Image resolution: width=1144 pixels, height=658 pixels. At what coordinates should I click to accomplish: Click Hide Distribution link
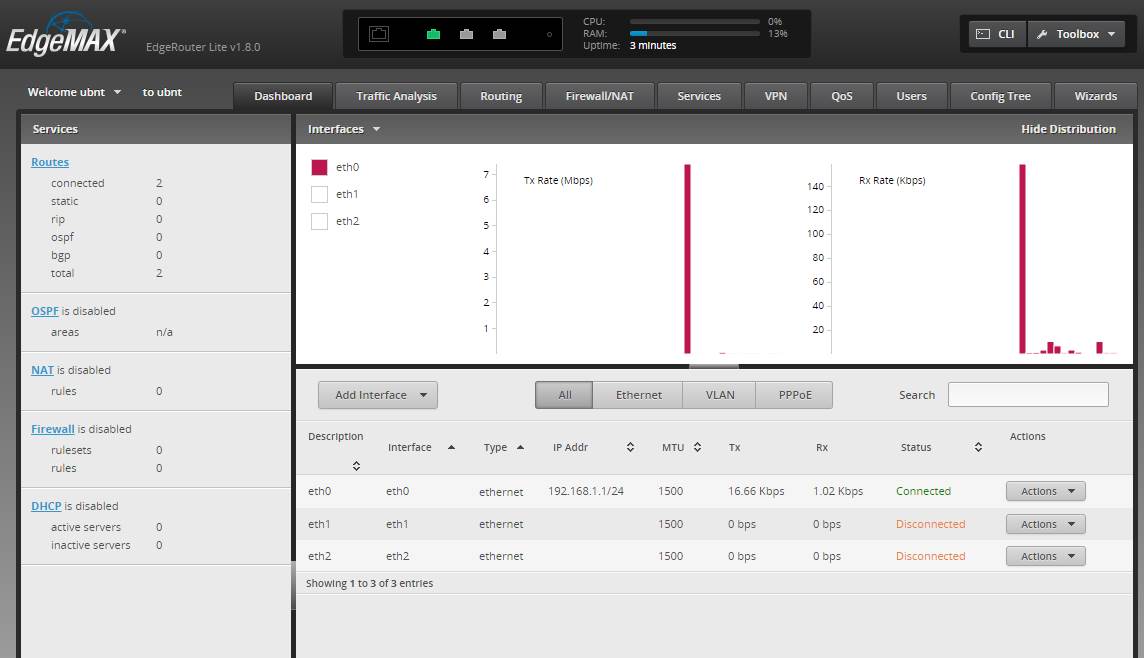tap(1068, 129)
